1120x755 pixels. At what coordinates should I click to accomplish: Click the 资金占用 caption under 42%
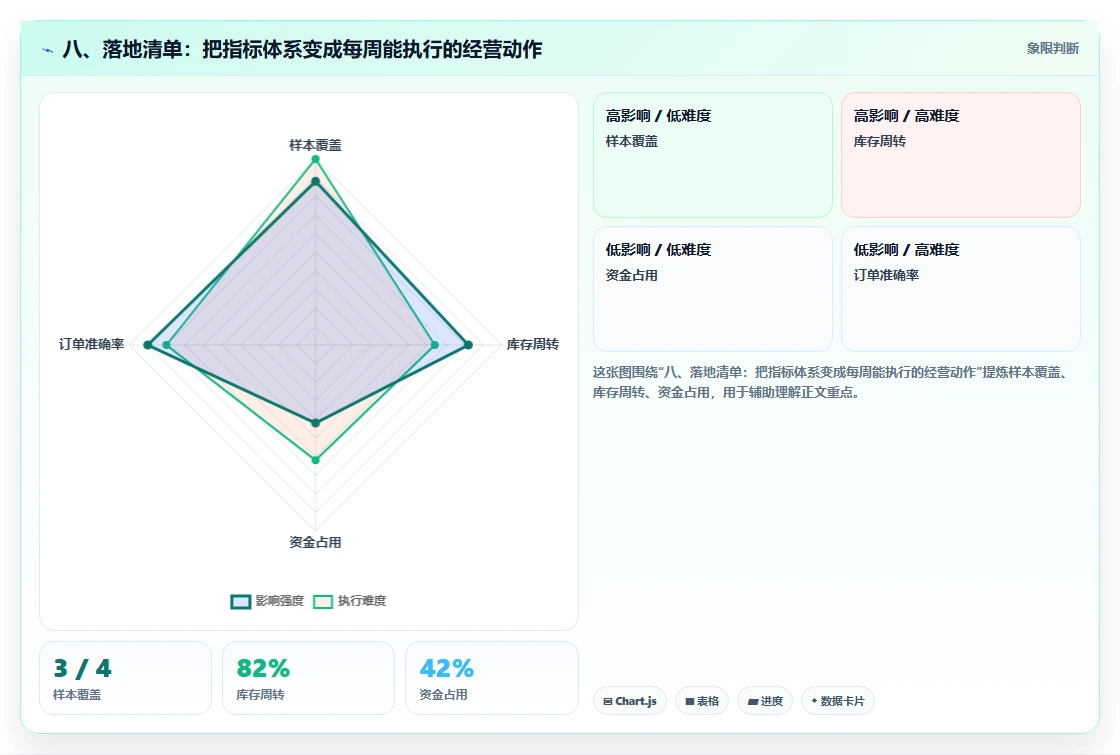tap(443, 694)
